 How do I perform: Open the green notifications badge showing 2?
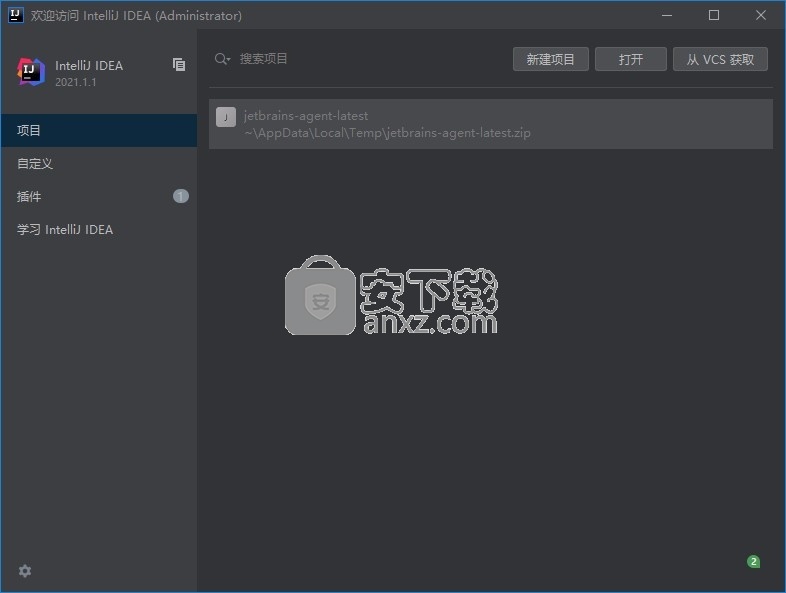[x=753, y=561]
